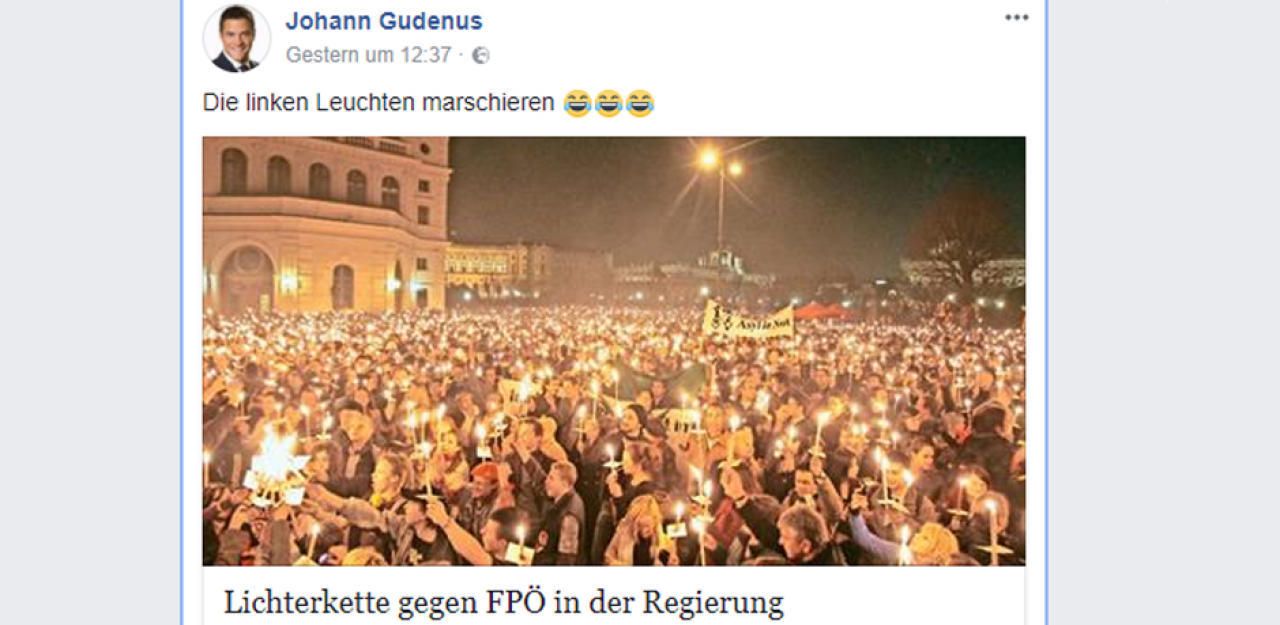Click the protest banner in the photo
1280x625 pixels.
(x=748, y=320)
